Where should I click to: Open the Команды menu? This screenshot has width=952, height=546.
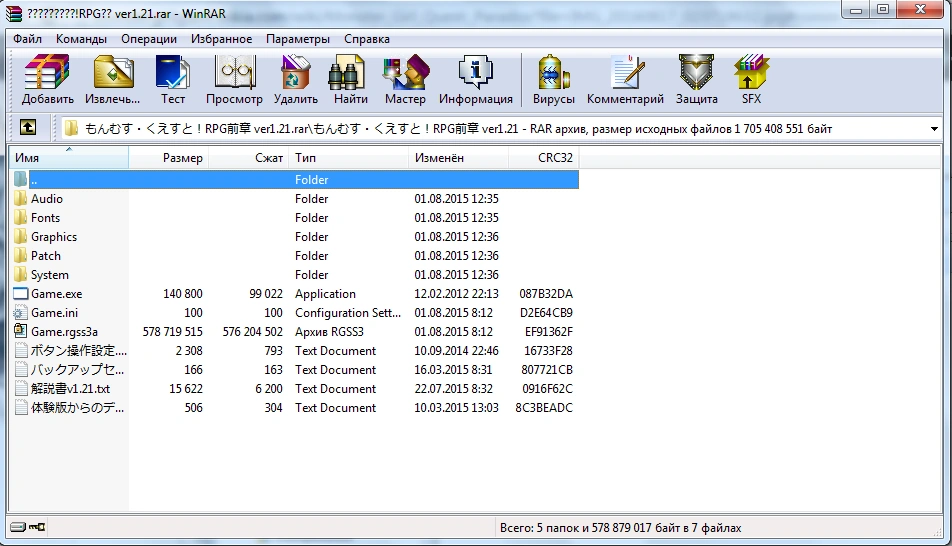point(81,39)
